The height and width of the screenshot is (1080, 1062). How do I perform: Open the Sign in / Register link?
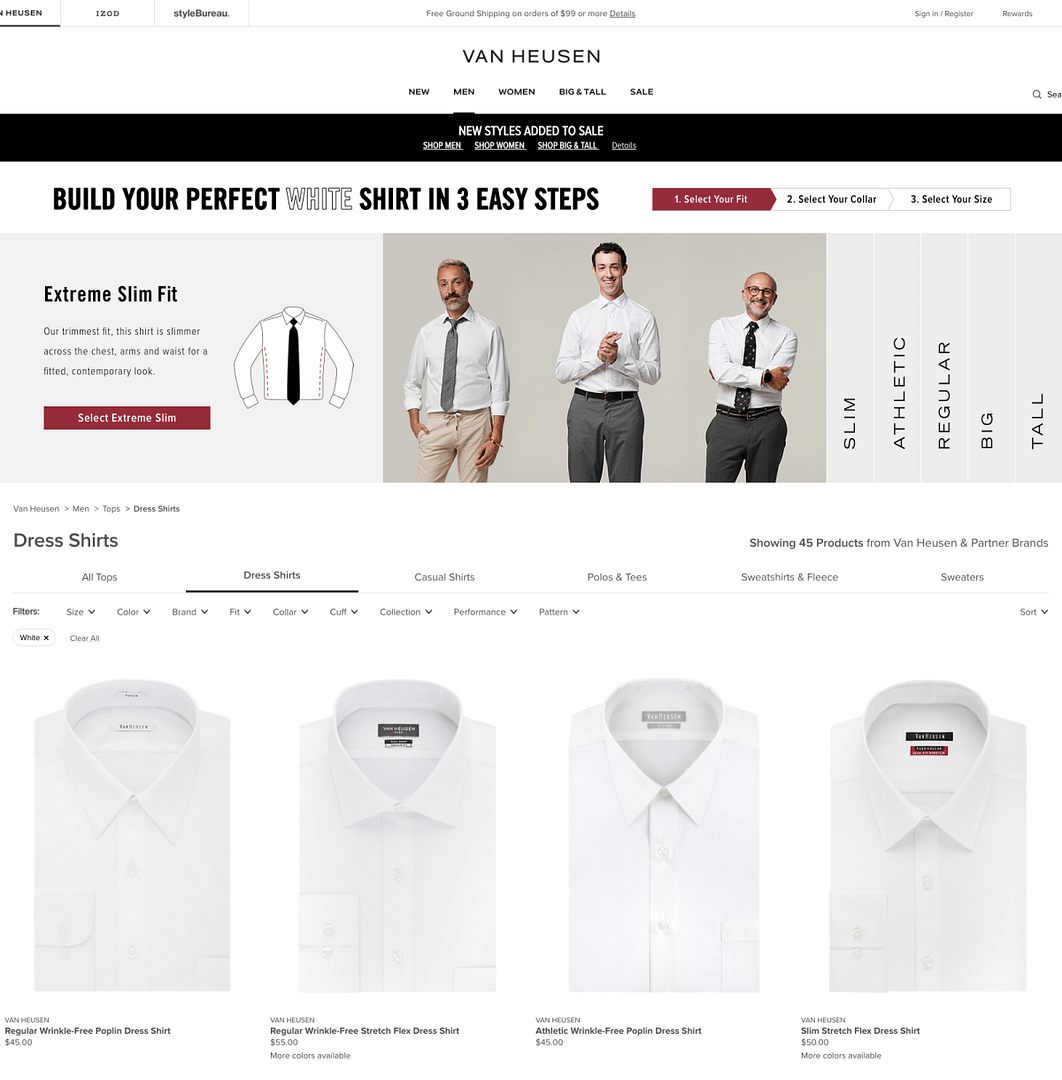click(944, 14)
